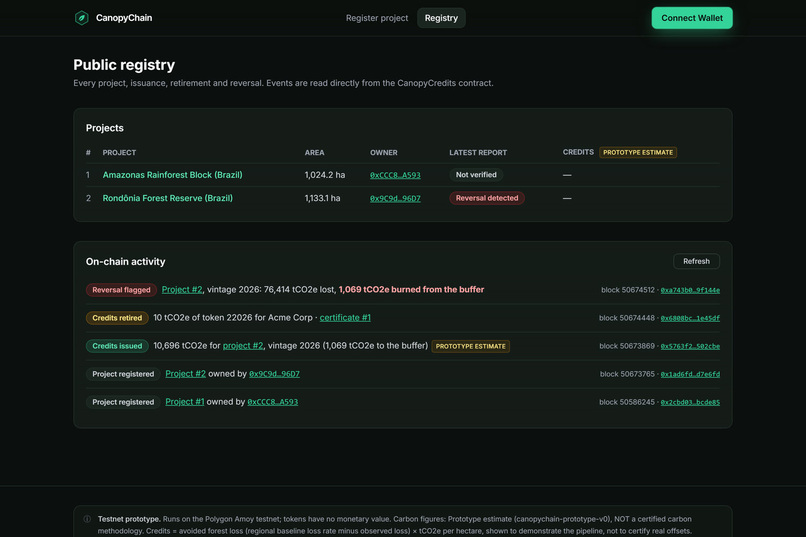This screenshot has height=537, width=806.
Task: Select the Registry tab
Action: coord(441,18)
